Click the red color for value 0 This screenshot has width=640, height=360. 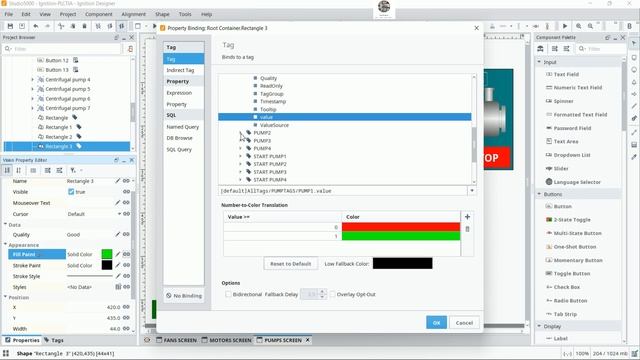point(401,227)
